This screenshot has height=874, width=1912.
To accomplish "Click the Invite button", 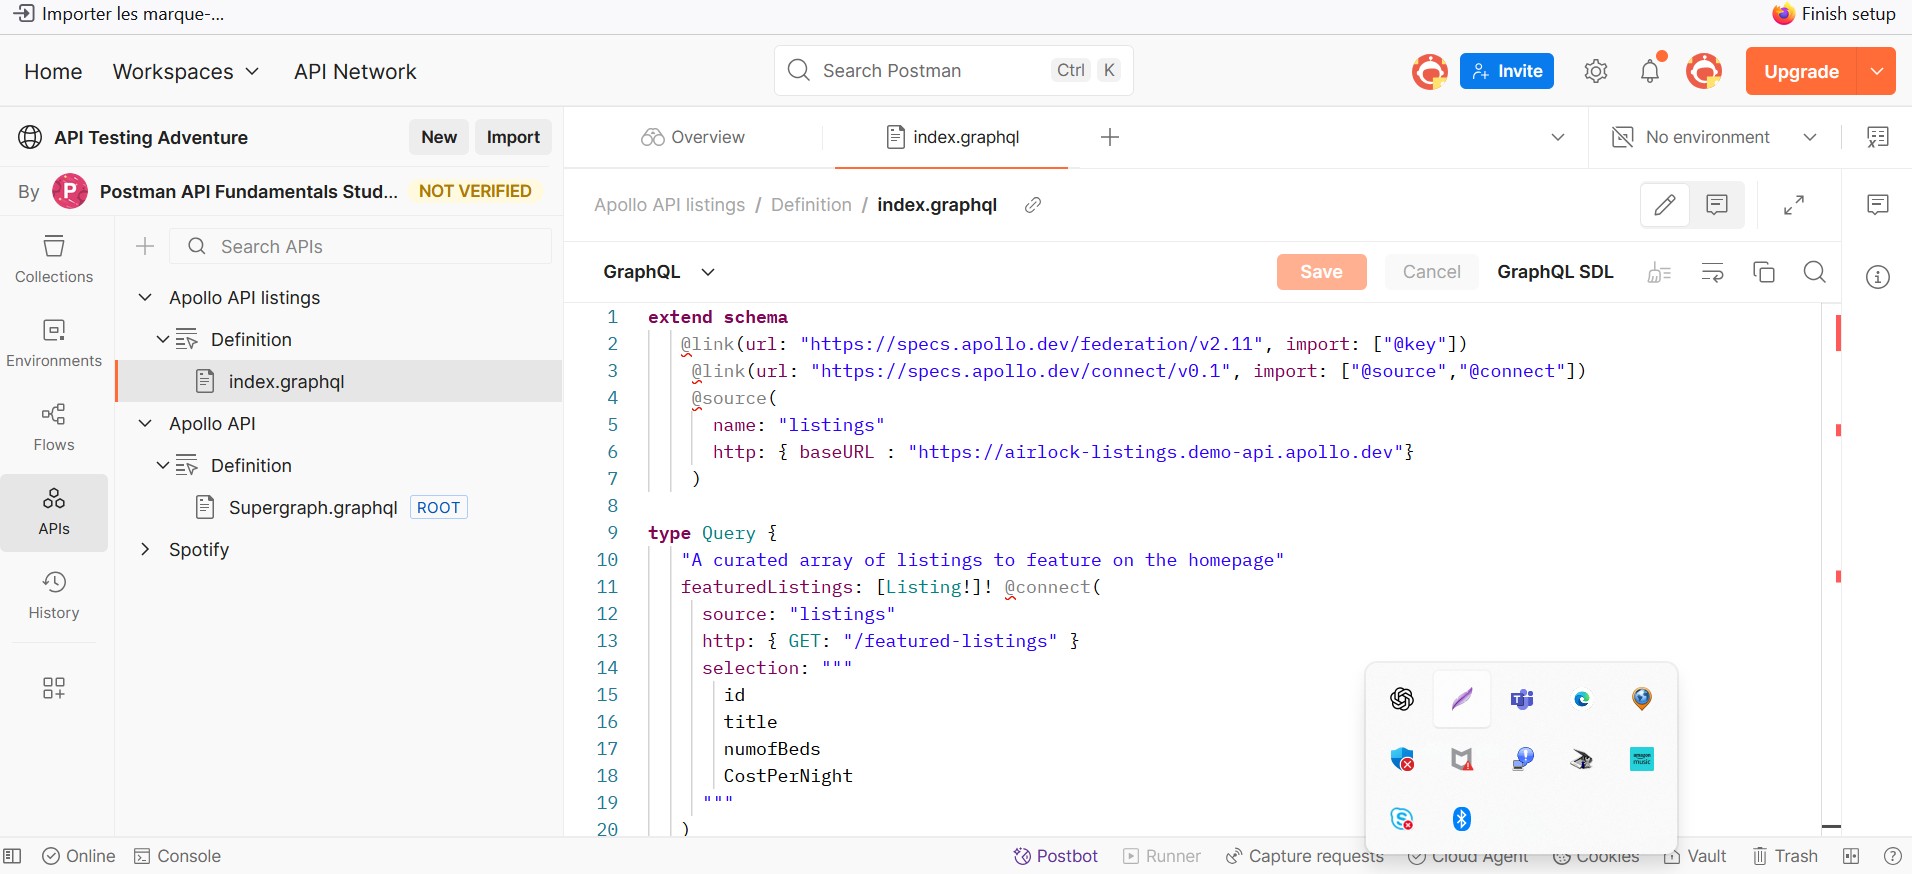I will click(x=1507, y=71).
